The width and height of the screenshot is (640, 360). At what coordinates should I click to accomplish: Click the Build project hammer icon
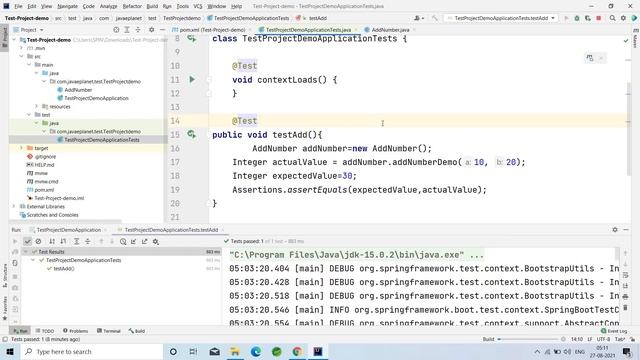pos(435,18)
